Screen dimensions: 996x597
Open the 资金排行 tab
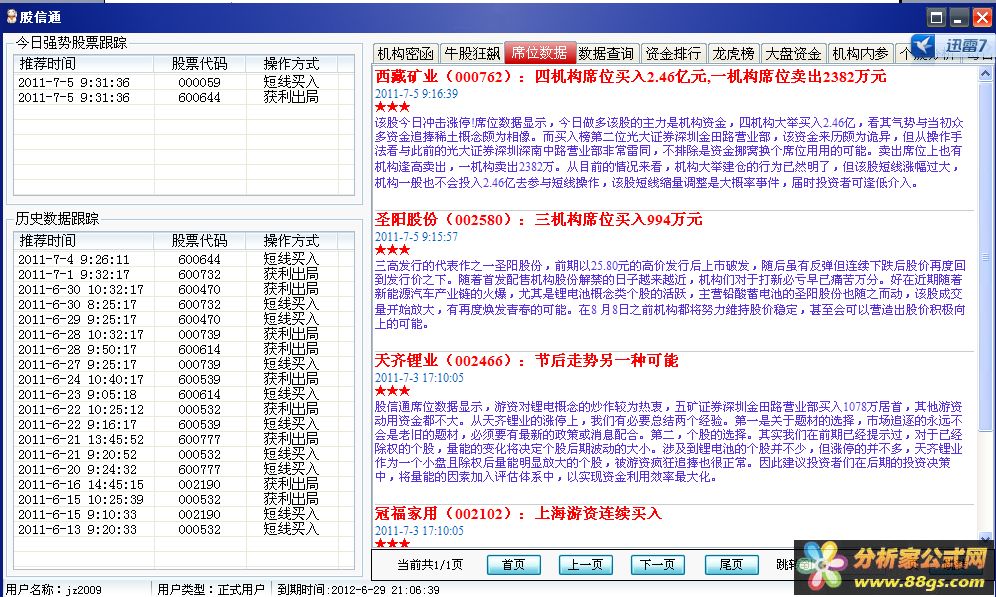pos(673,53)
